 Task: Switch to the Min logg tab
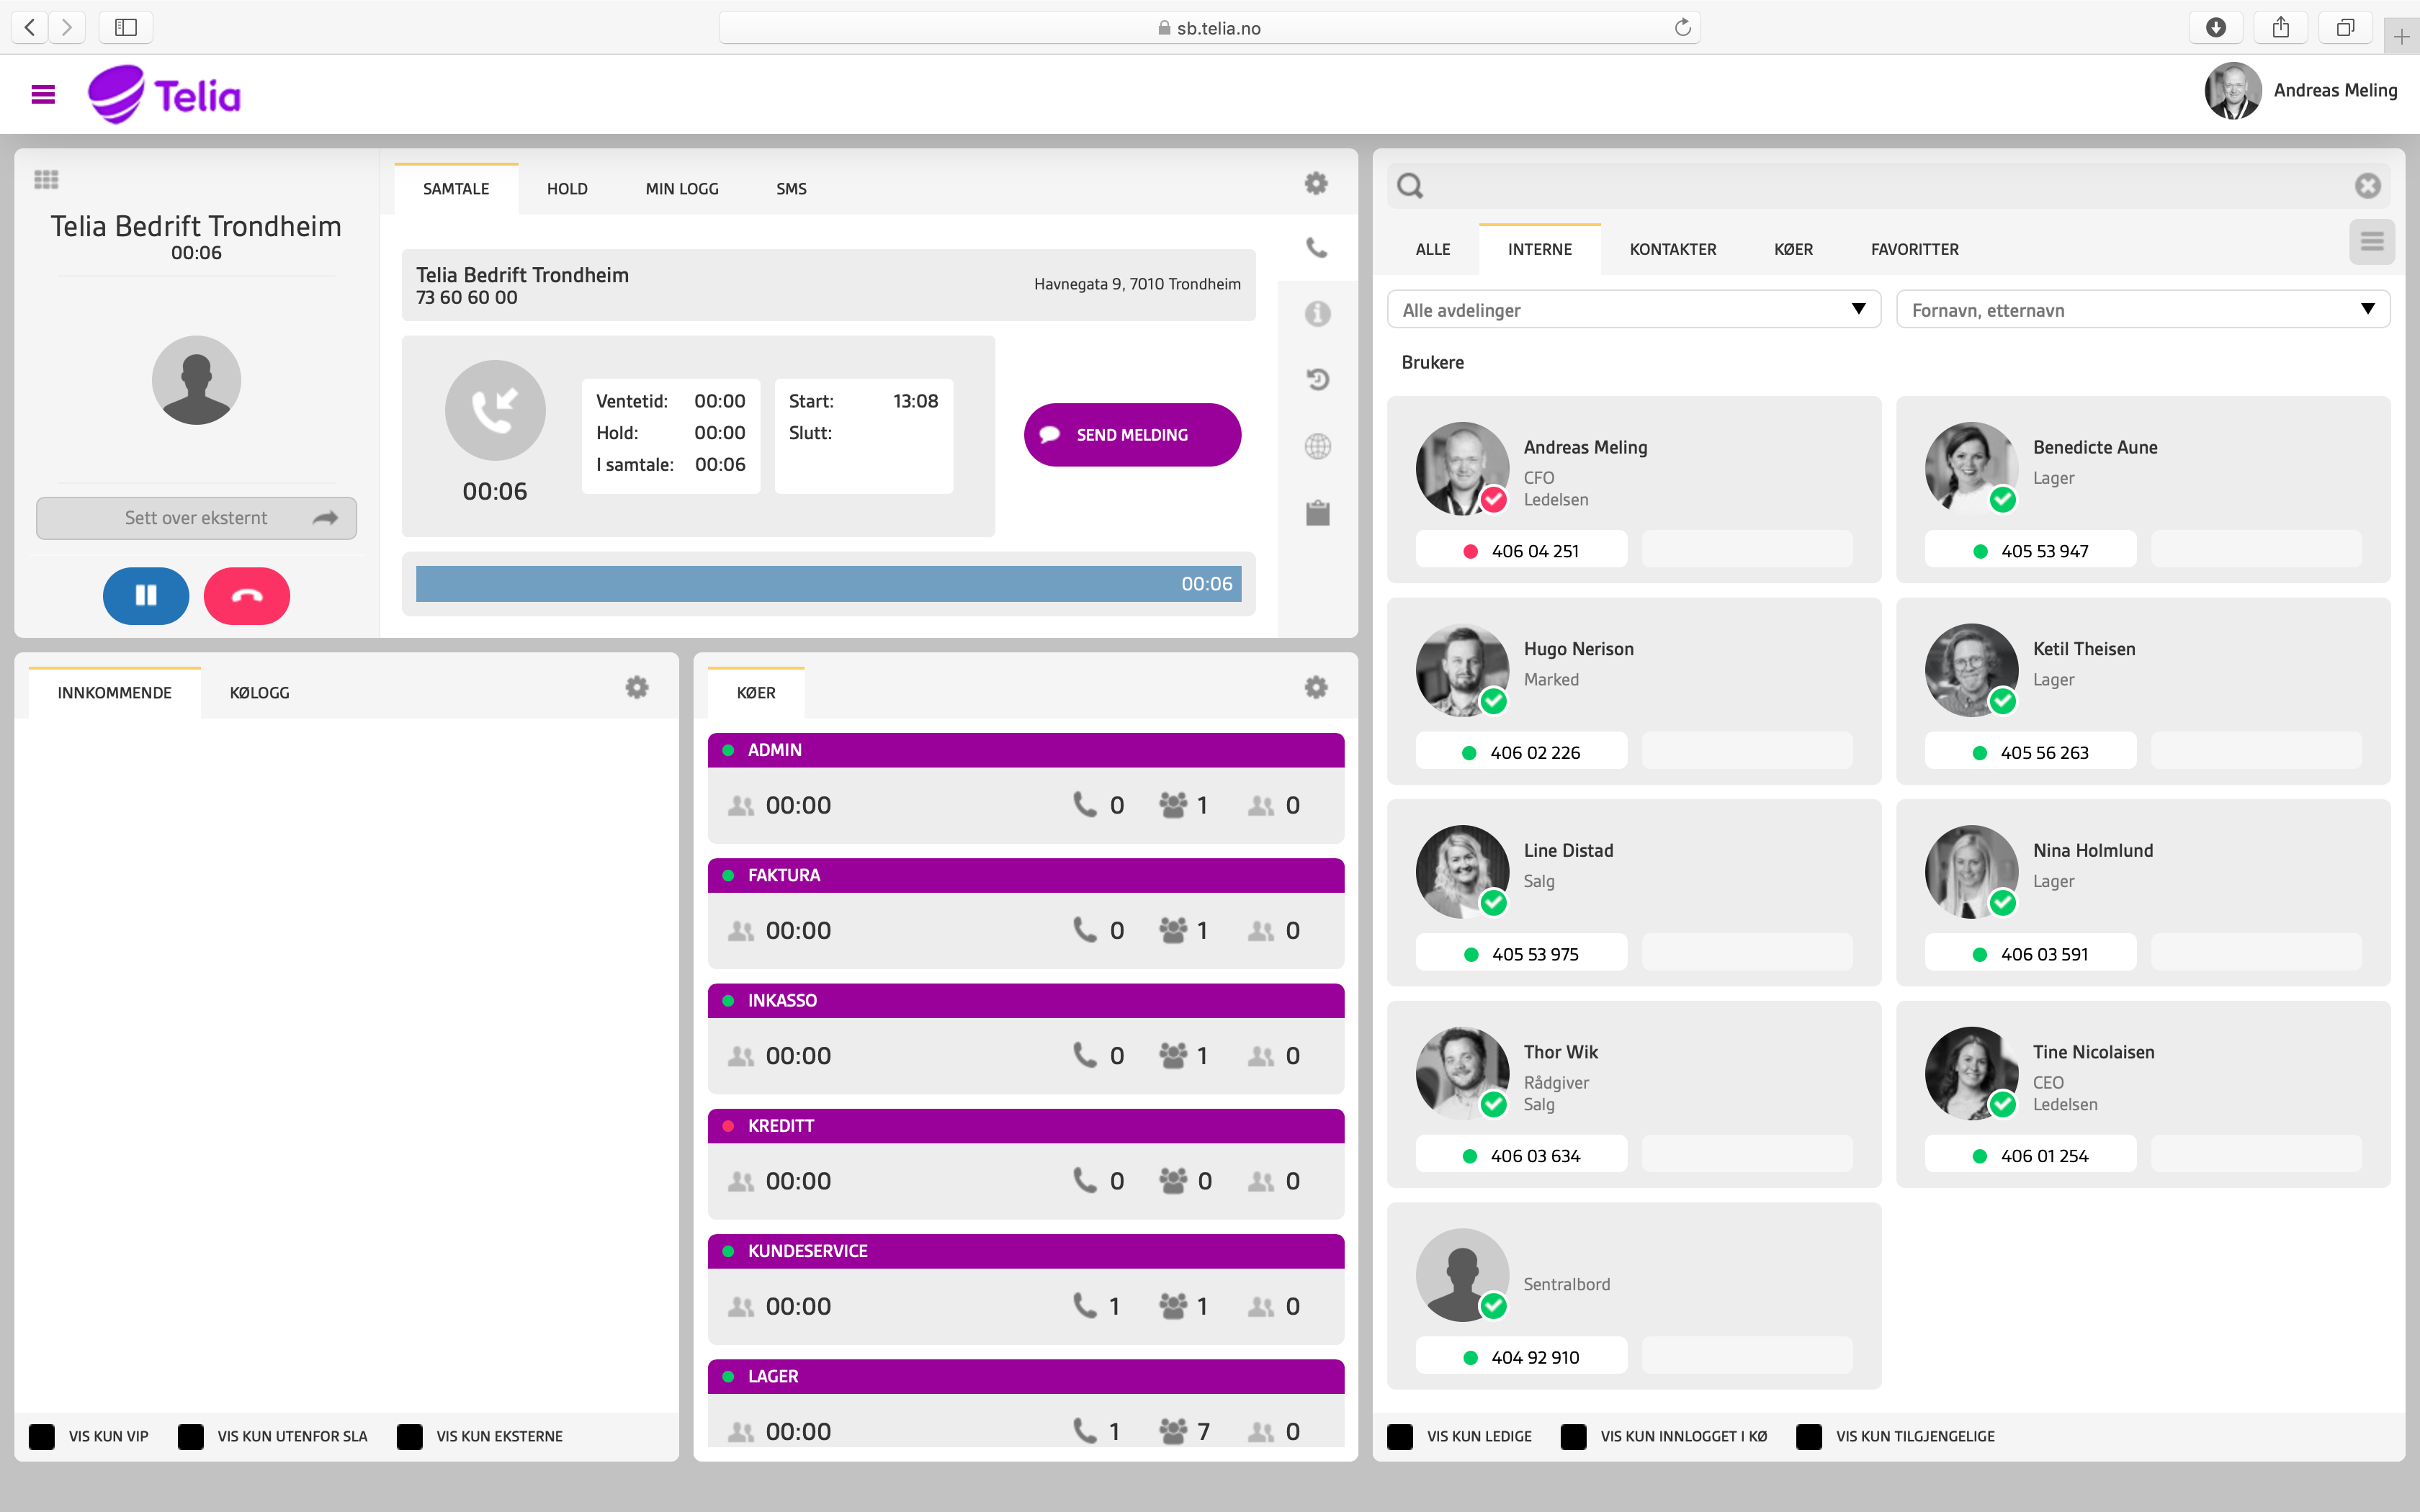click(681, 189)
